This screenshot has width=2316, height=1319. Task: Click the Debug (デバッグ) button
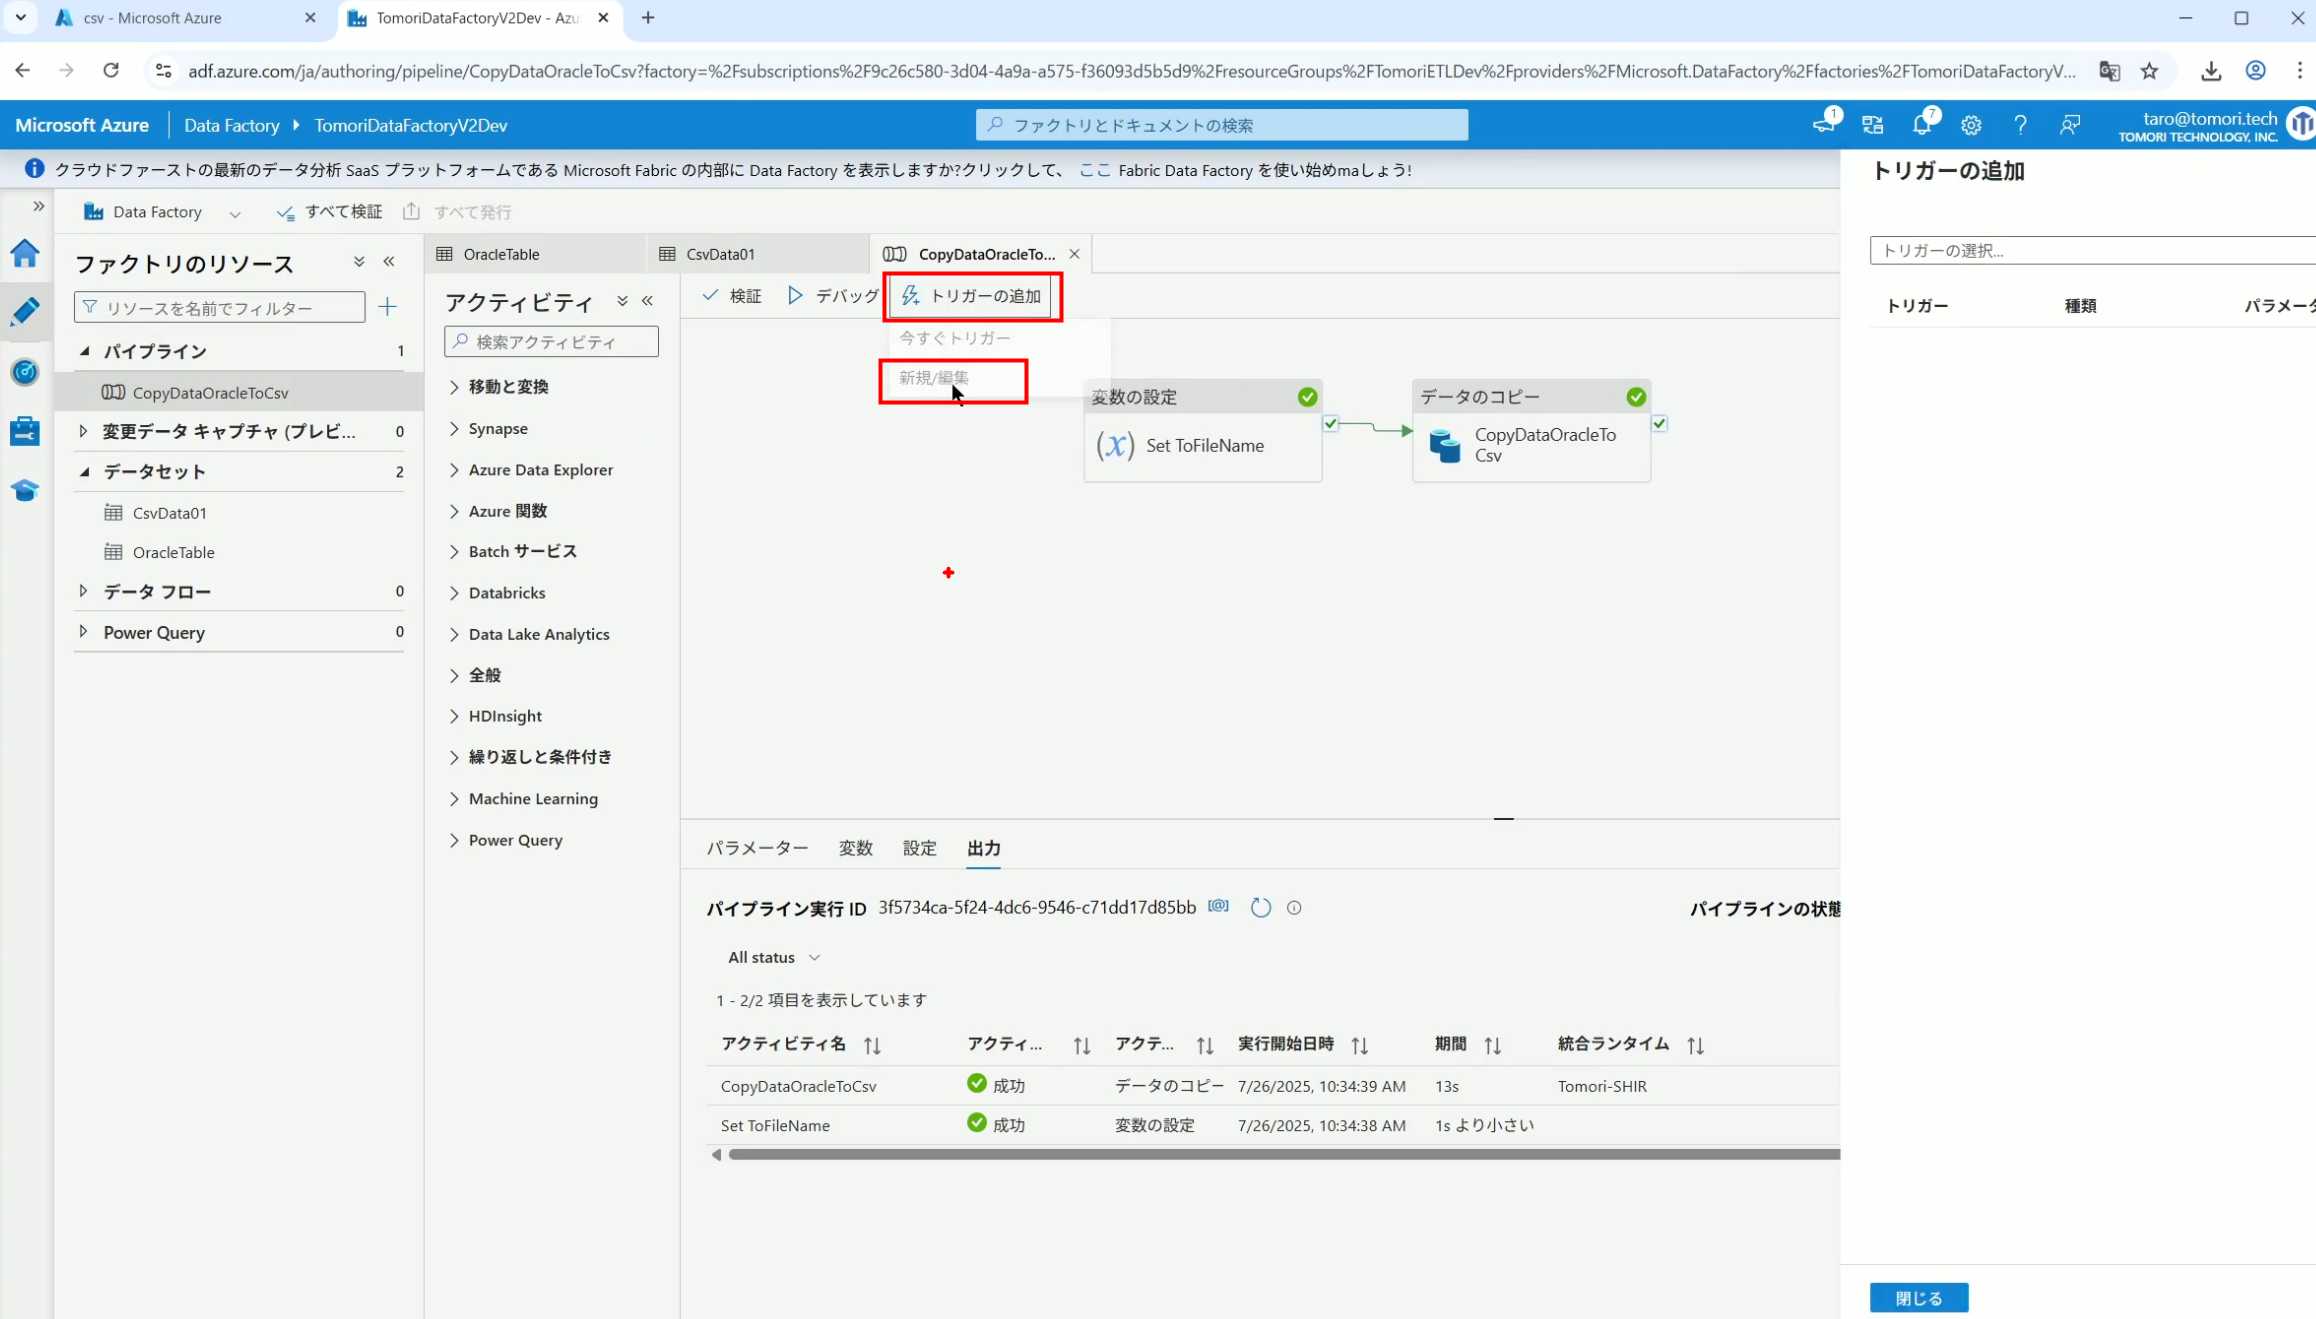click(833, 296)
